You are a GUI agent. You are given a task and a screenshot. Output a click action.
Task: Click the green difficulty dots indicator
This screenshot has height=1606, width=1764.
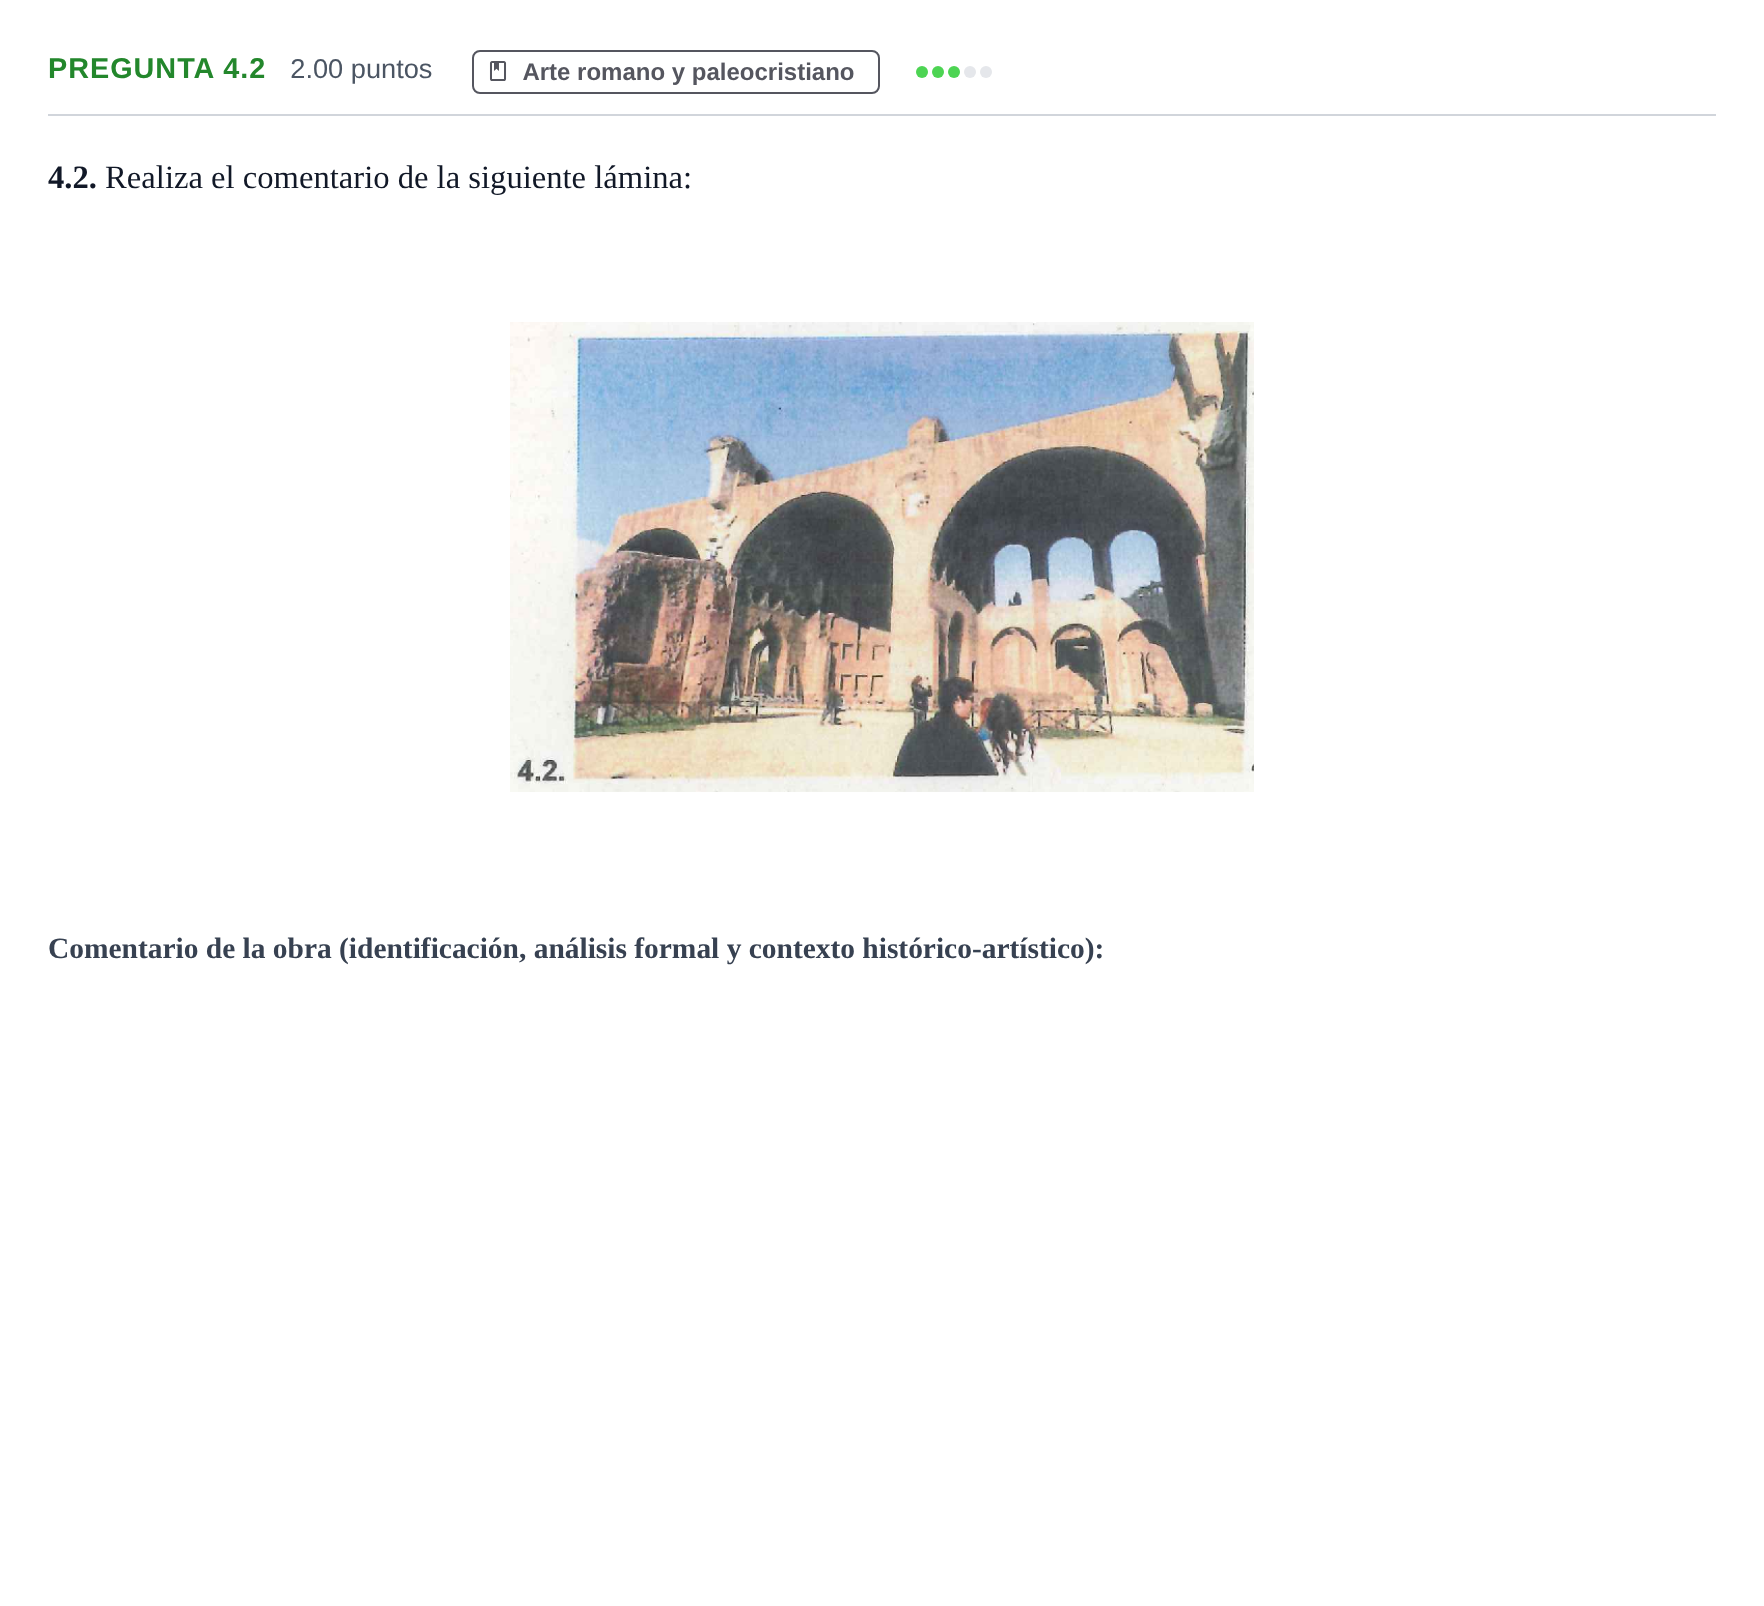click(x=953, y=72)
